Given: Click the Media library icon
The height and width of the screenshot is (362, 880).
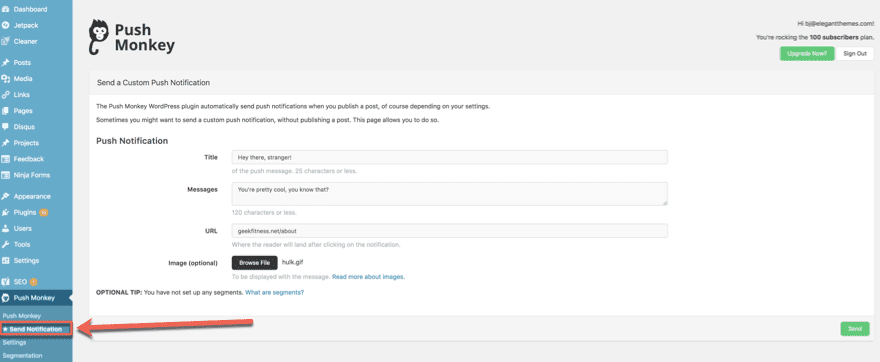Looking at the screenshot, I should (6, 79).
